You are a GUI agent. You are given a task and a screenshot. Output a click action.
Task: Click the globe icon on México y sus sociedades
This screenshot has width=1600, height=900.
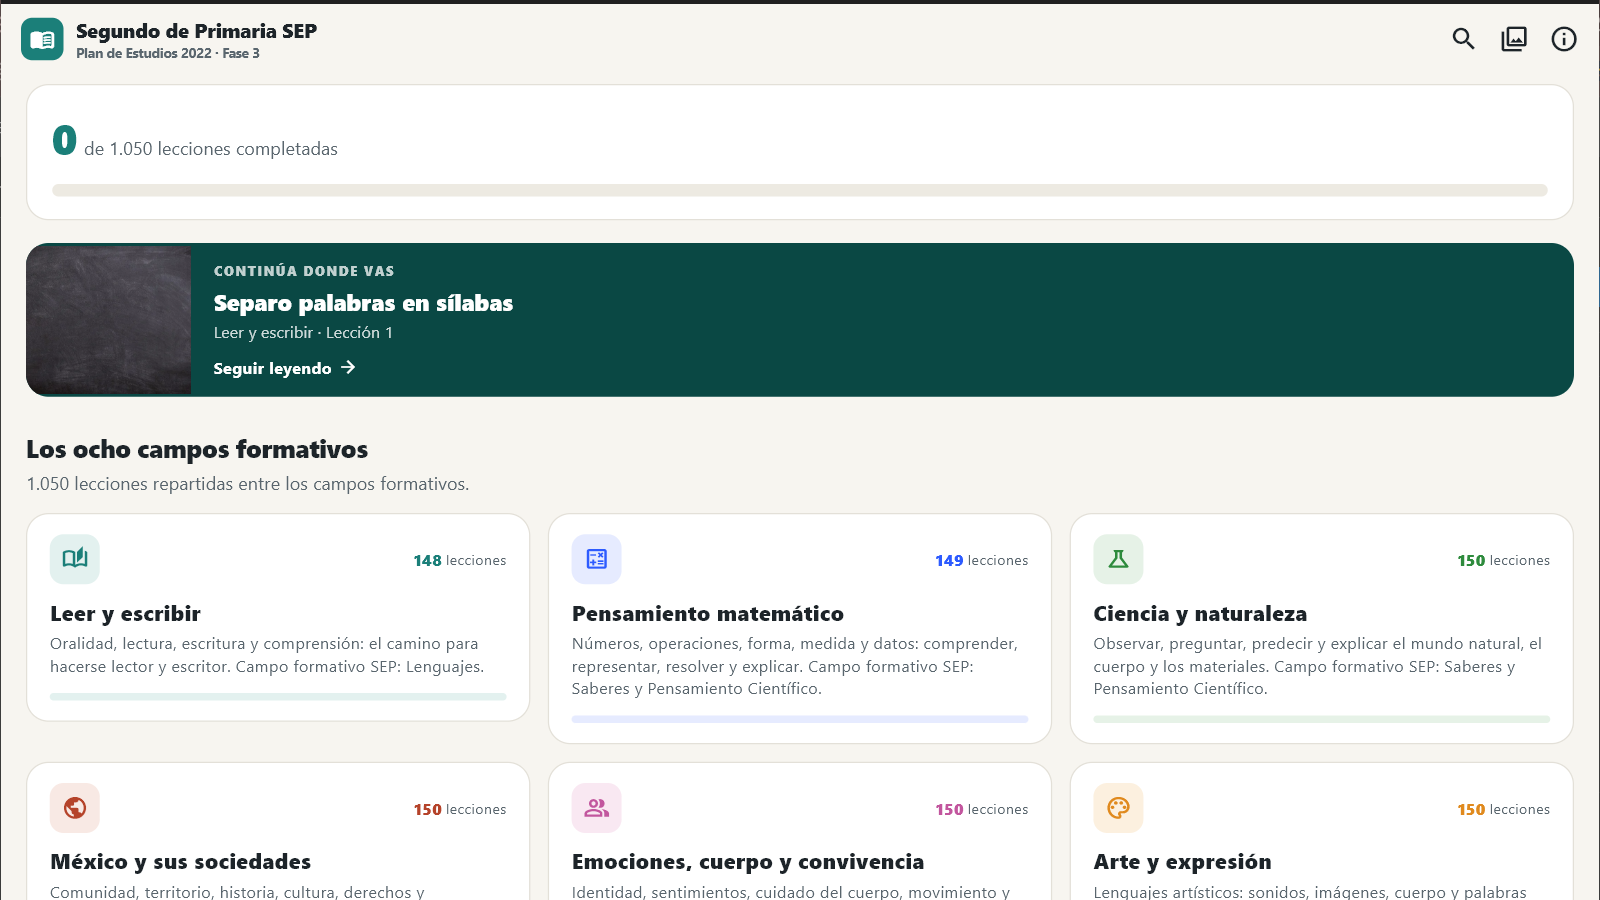75,808
